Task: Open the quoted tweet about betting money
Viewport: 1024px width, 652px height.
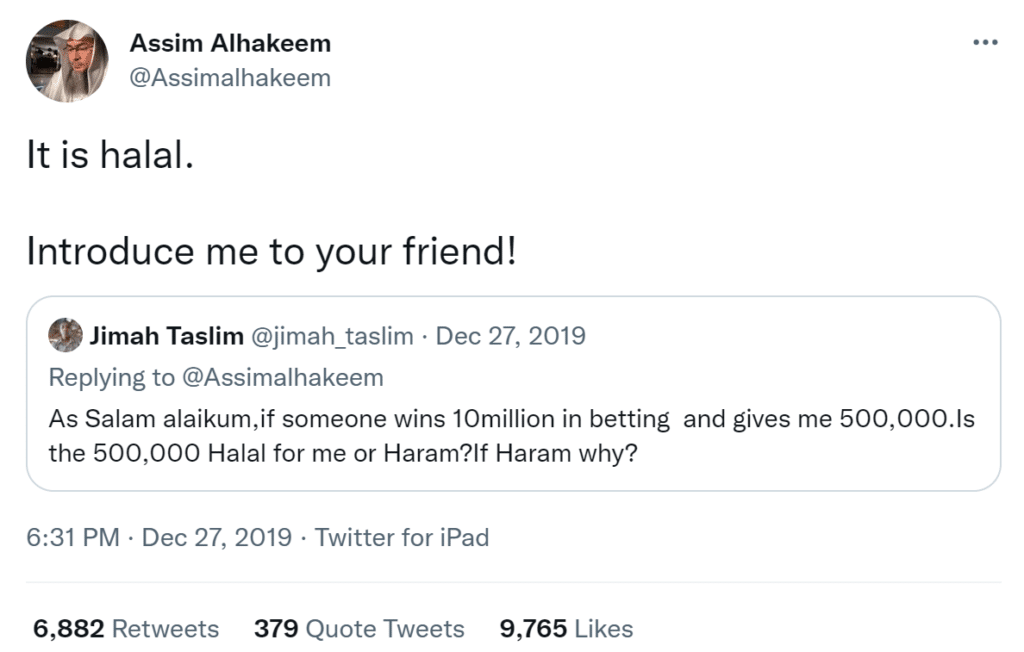Action: tap(513, 393)
